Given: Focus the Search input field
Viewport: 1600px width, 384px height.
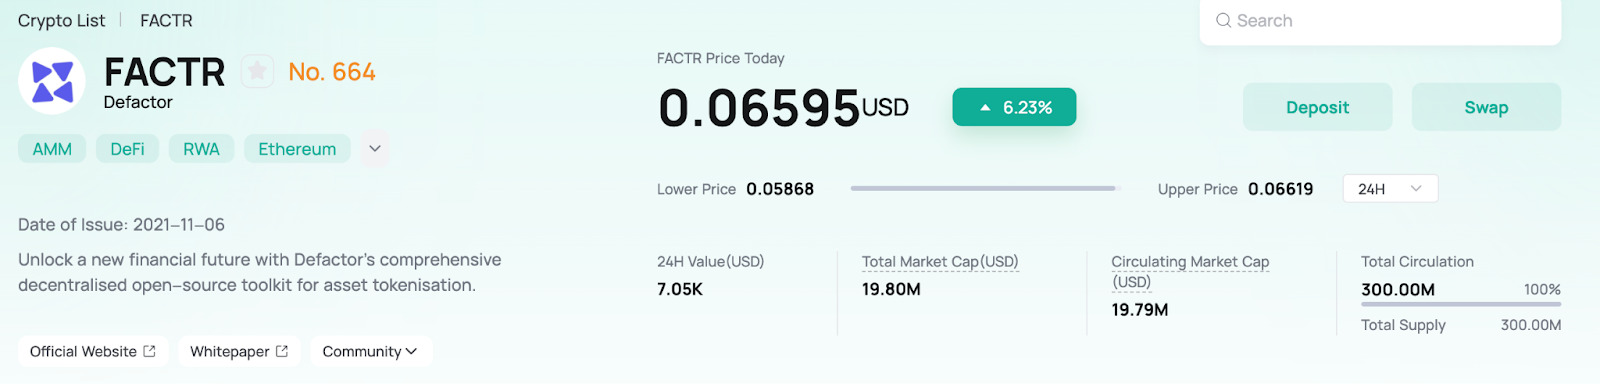Looking at the screenshot, I should coord(1380,21).
